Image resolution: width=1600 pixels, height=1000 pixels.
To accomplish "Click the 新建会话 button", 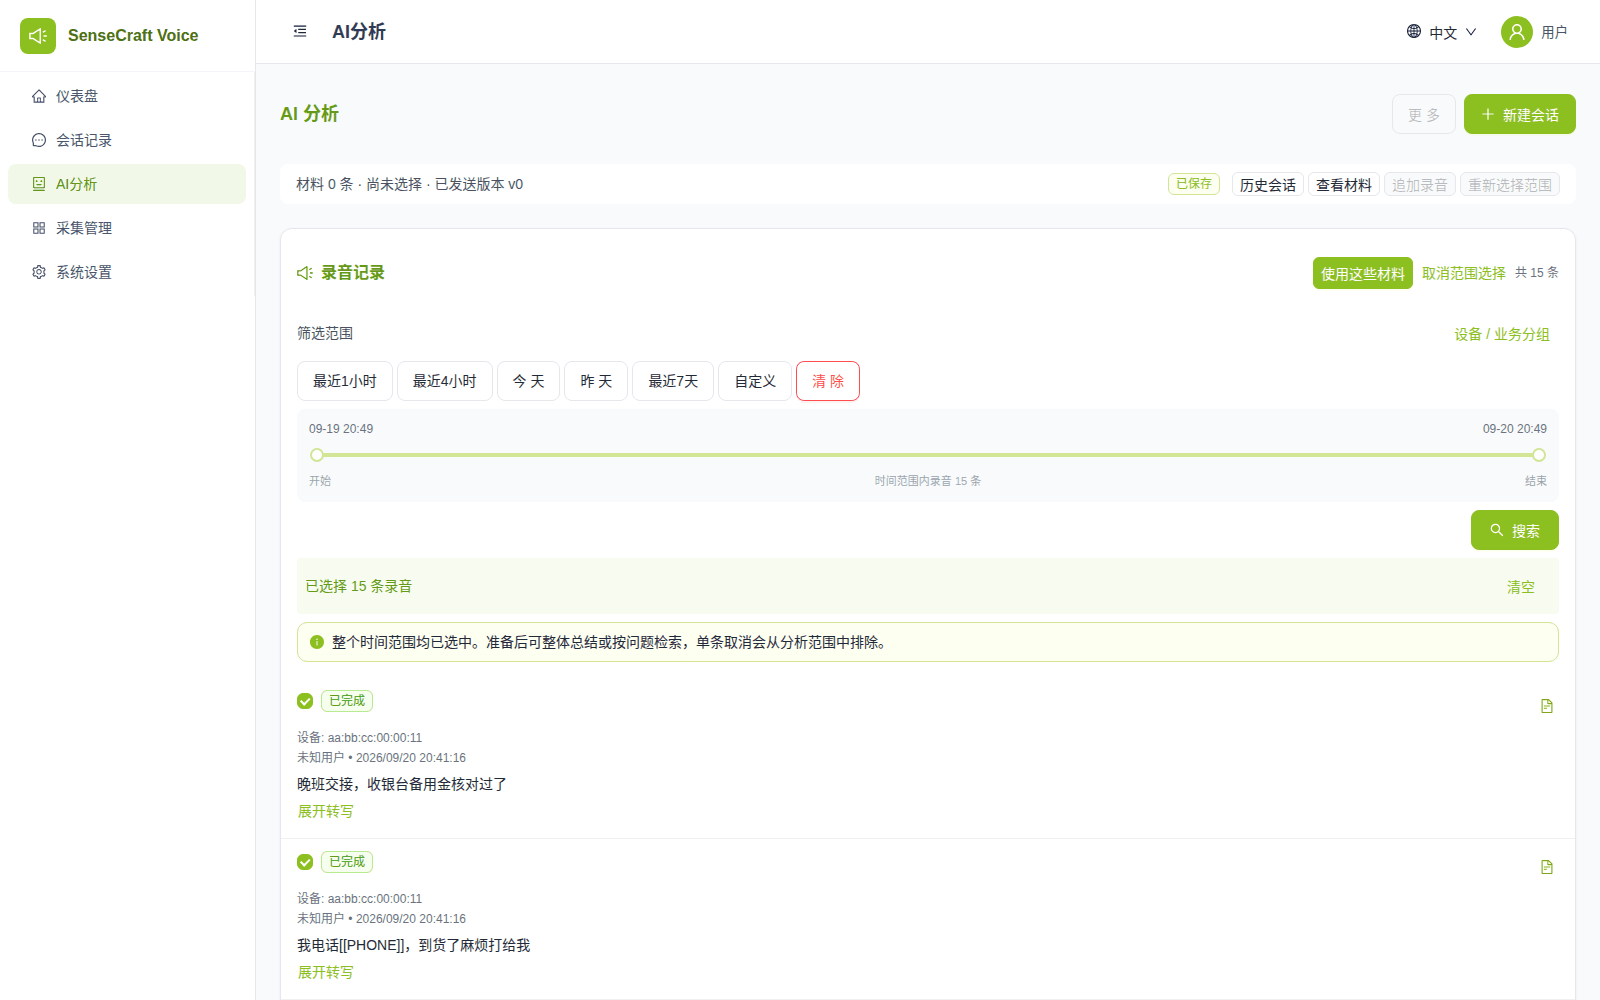I will 1520,114.
